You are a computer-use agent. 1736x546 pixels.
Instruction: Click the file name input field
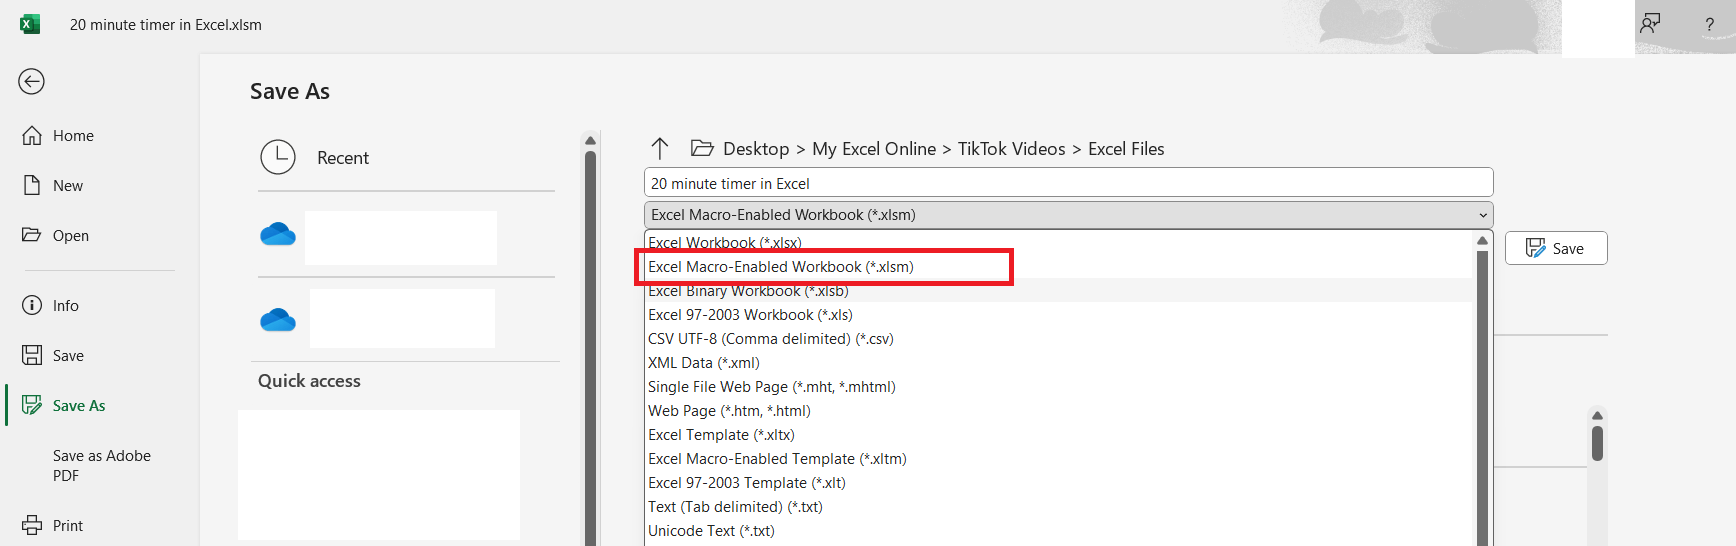pos(1068,183)
